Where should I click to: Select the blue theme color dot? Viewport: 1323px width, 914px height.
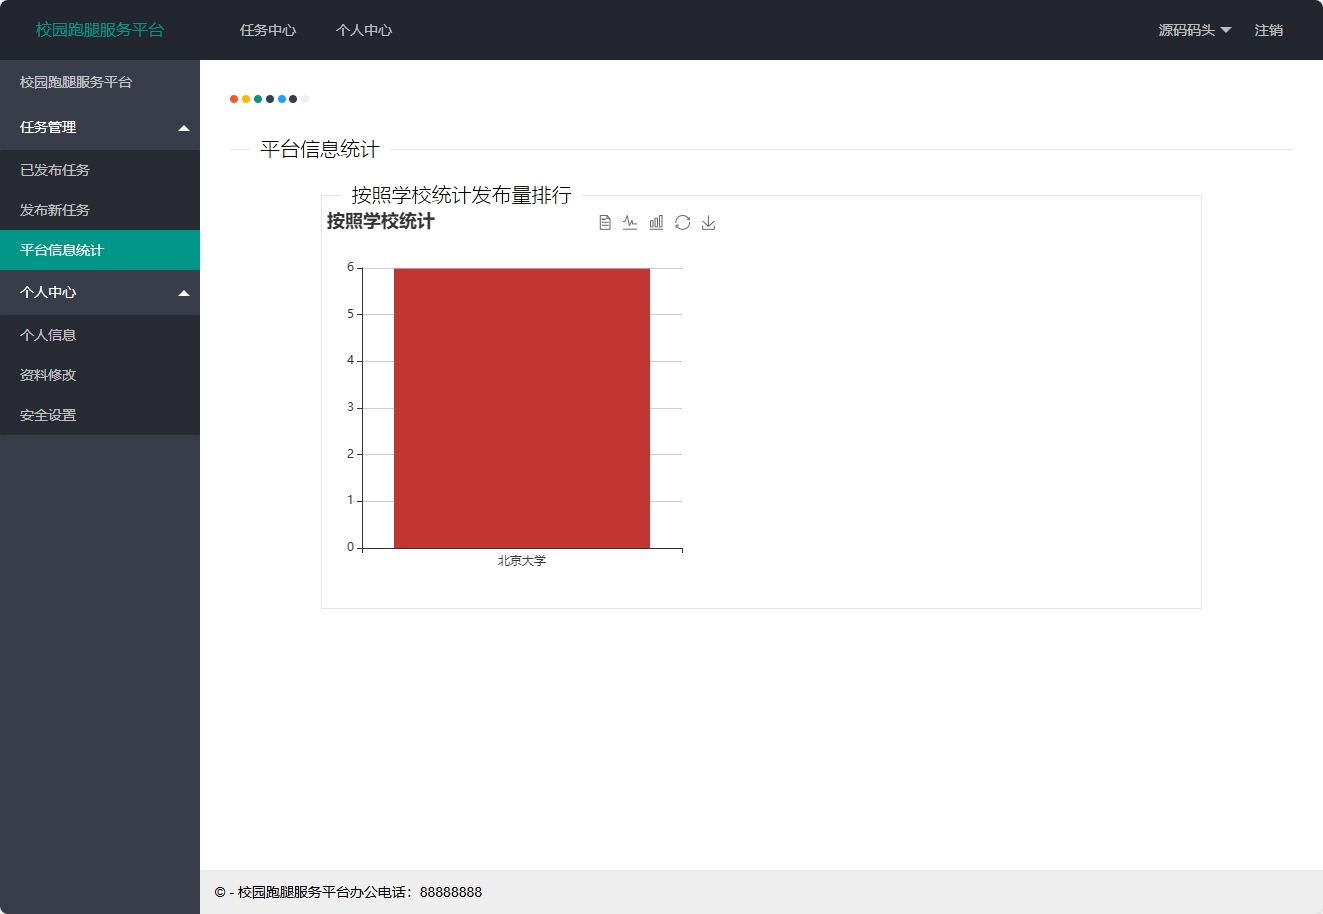tap(281, 99)
